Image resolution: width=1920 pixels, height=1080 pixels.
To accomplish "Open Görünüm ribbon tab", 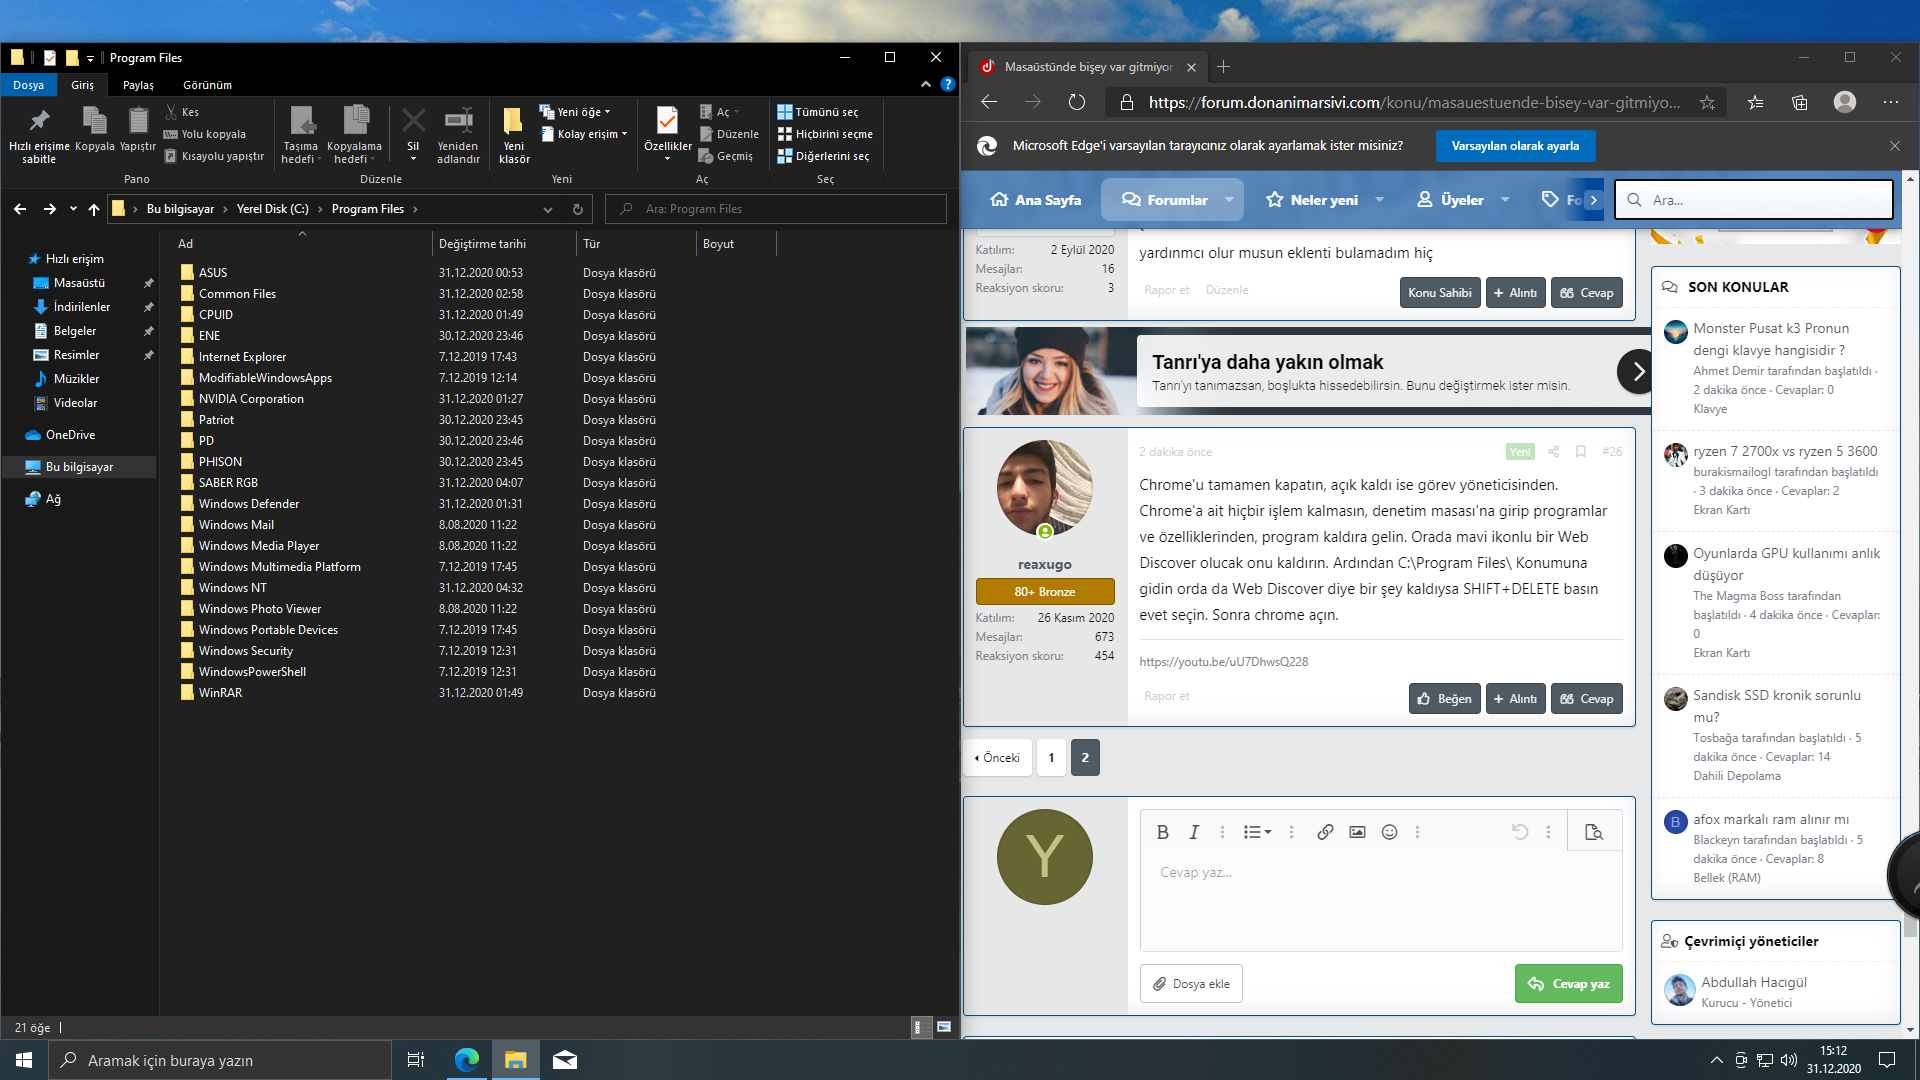I will 207,85.
